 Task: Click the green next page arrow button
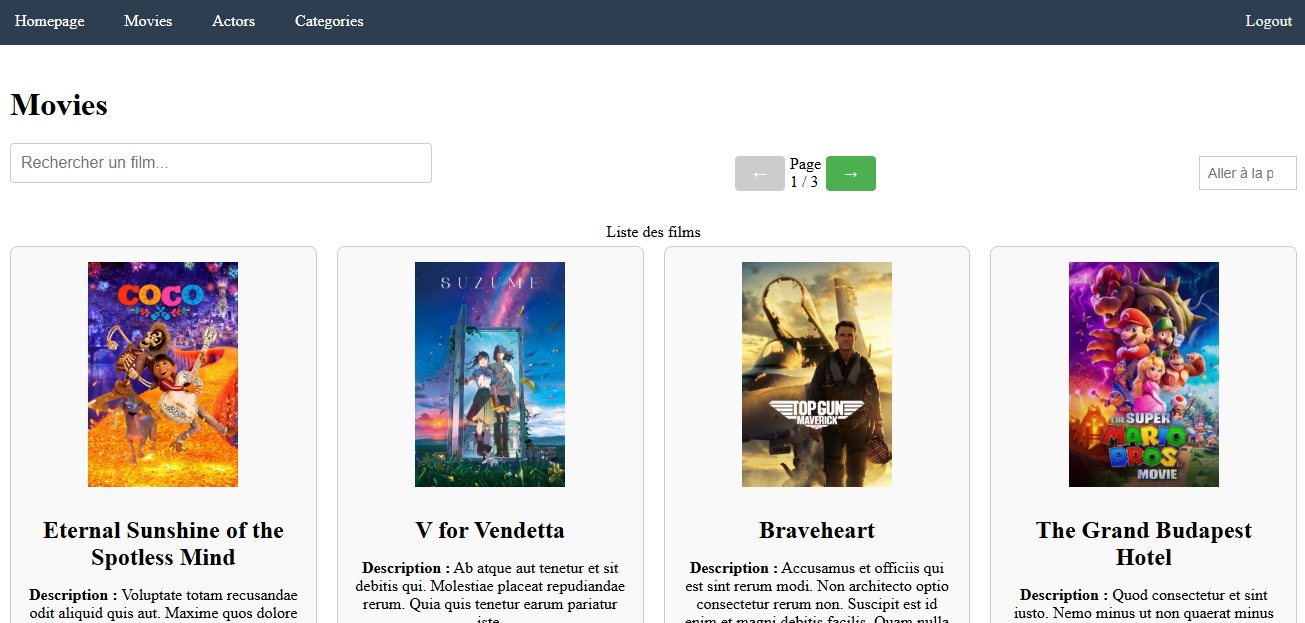[851, 173]
